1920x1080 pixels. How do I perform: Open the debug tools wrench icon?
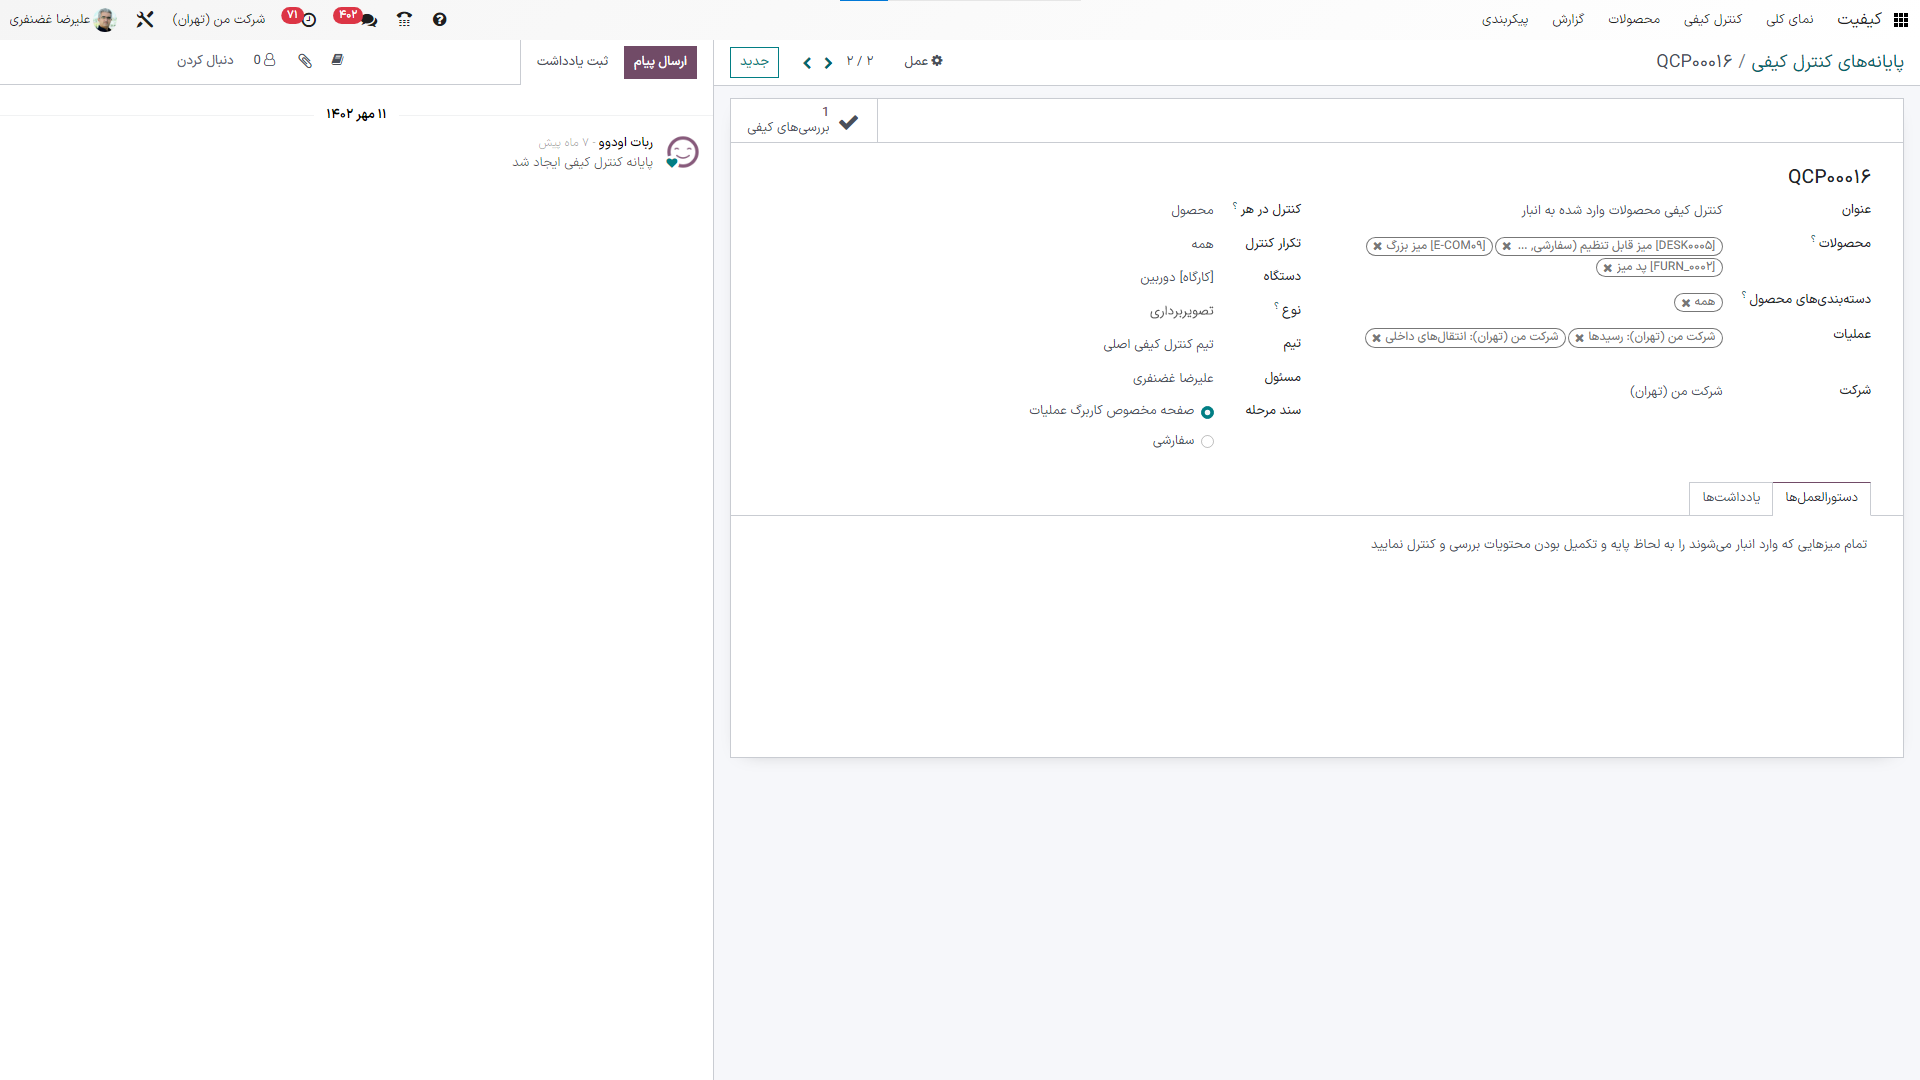145,19
